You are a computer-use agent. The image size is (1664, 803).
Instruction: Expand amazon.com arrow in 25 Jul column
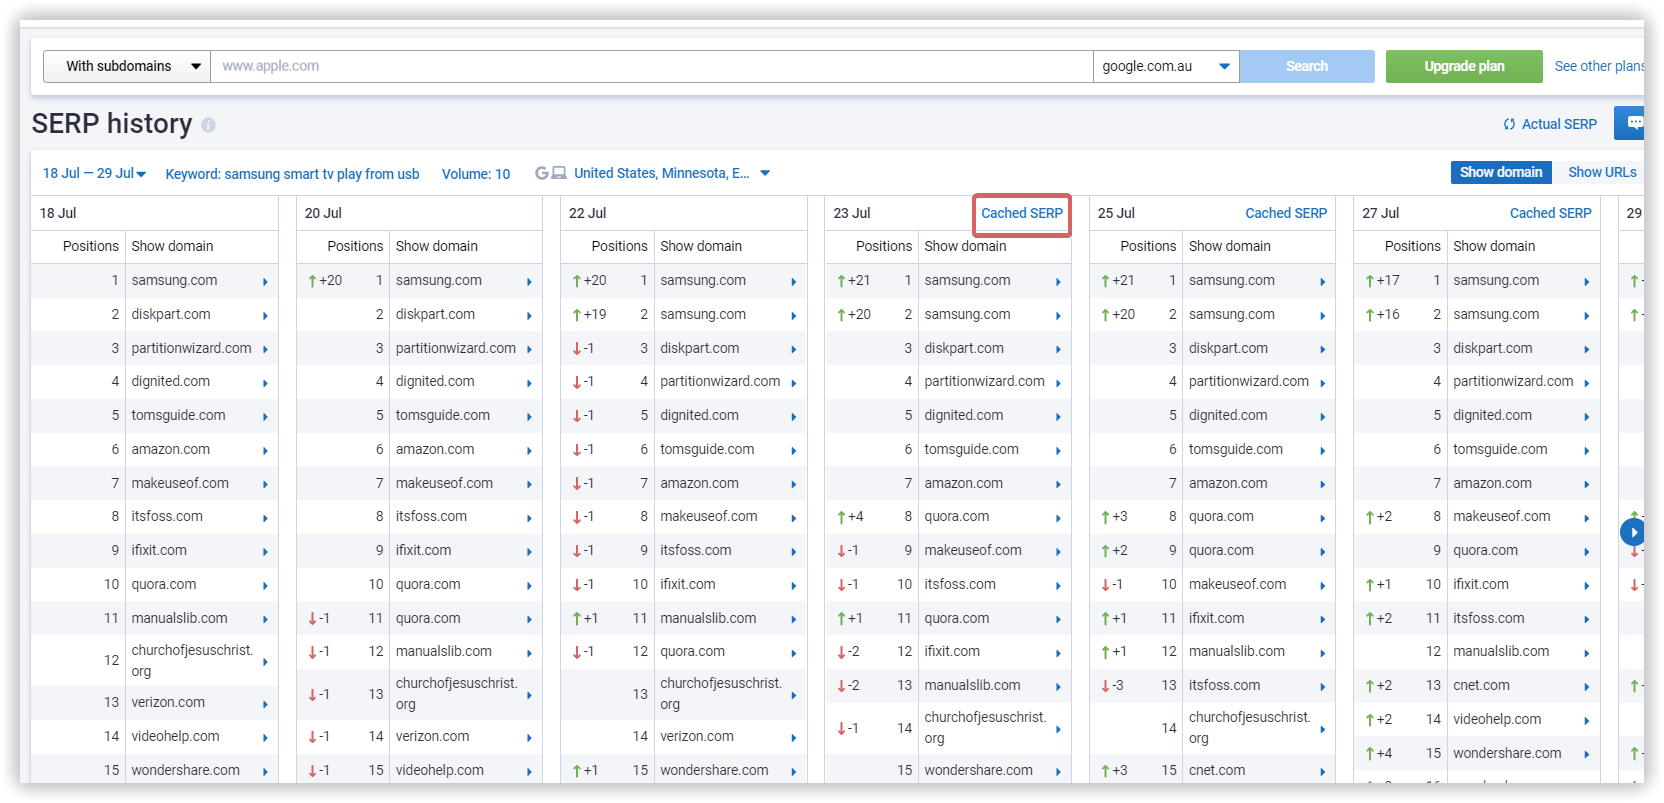(x=1322, y=485)
